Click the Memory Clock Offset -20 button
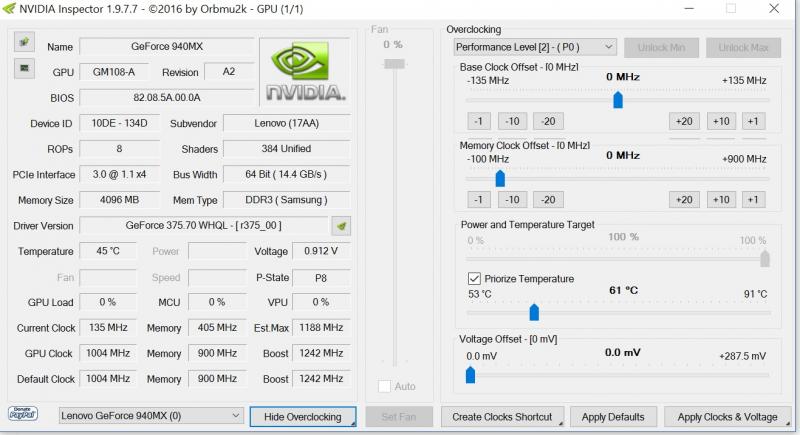The image size is (800, 435). click(x=548, y=199)
